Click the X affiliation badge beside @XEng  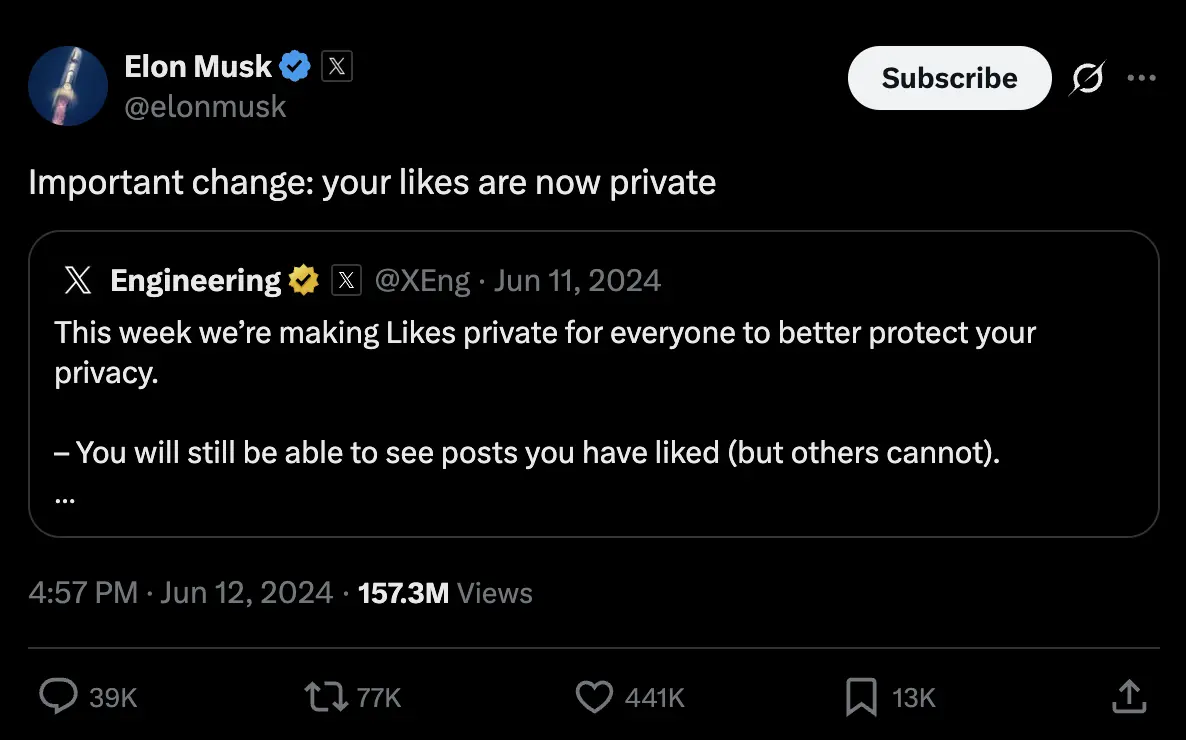[x=346, y=280]
